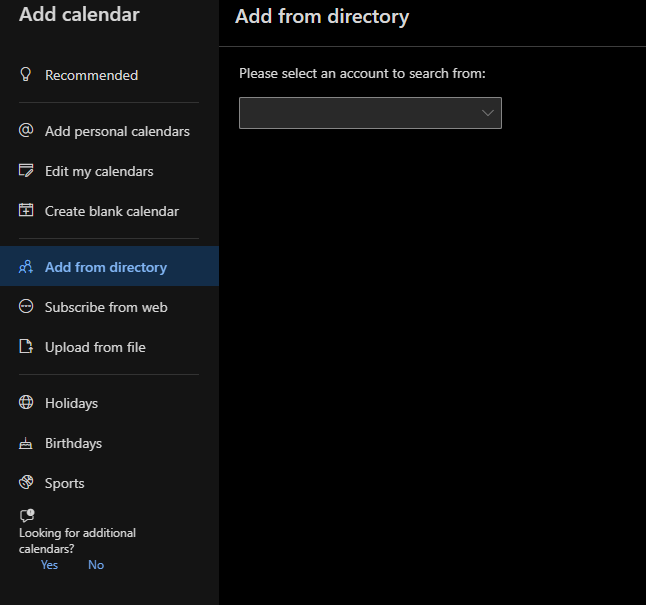Click the Subscribe from web icon

tap(26, 307)
